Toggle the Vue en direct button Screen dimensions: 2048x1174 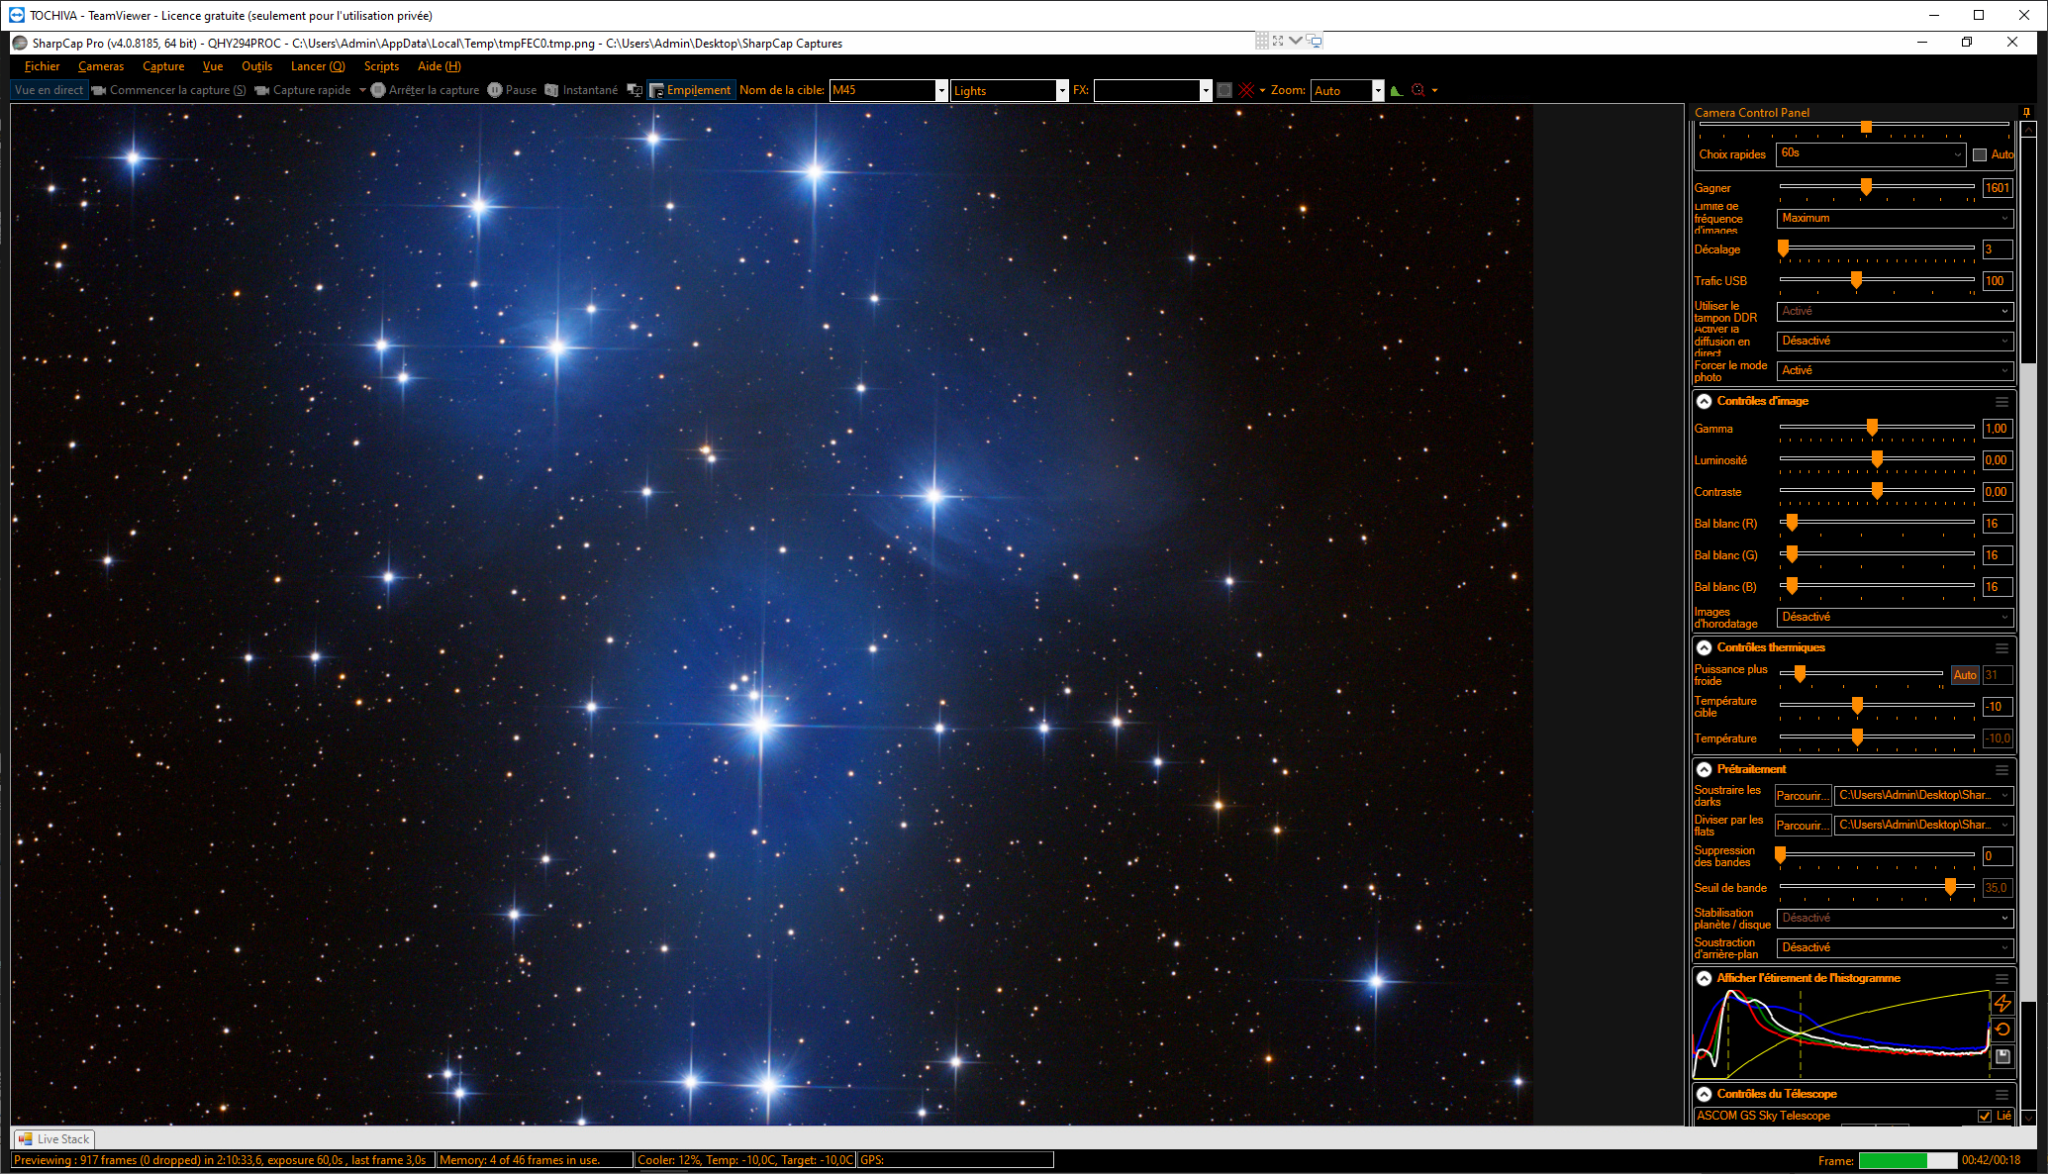coord(48,90)
